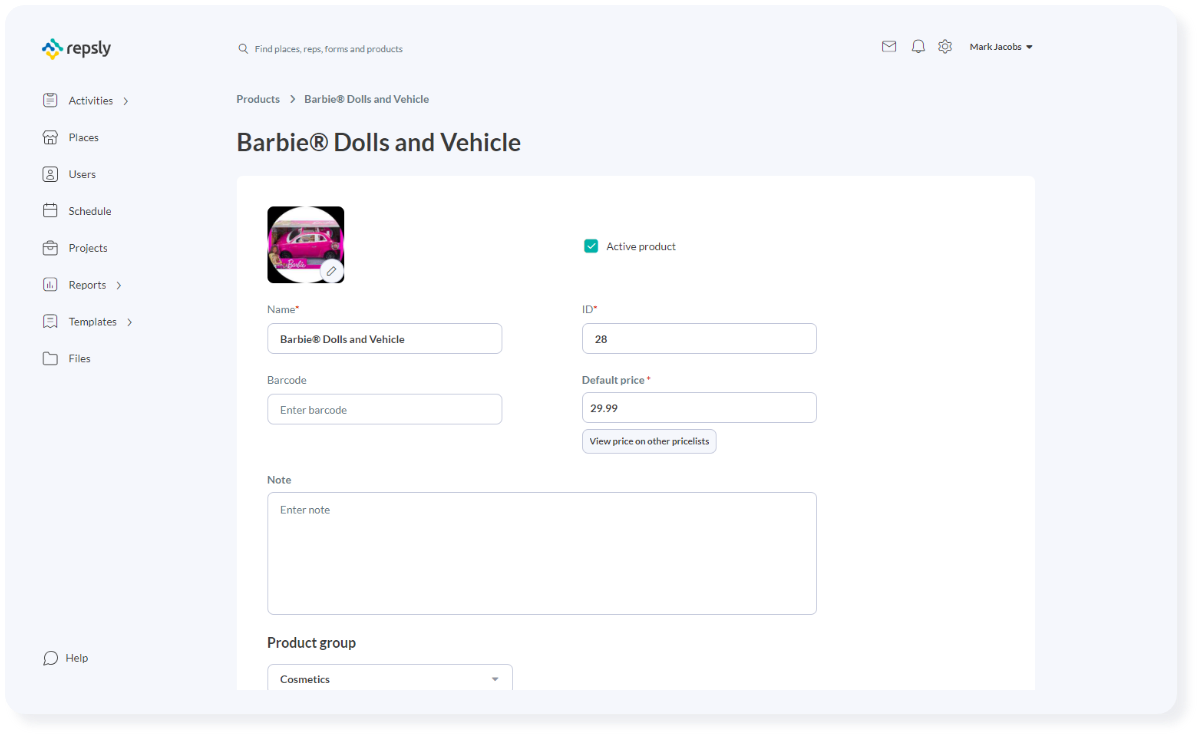This screenshot has height=739, width=1202.
Task: Expand the Reports submenu chevron
Action: click(x=119, y=285)
